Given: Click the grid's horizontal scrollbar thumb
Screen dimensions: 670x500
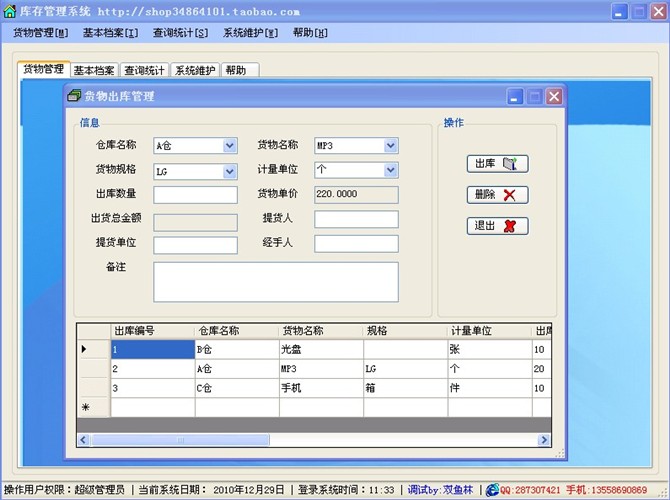Looking at the screenshot, I should click(180, 440).
